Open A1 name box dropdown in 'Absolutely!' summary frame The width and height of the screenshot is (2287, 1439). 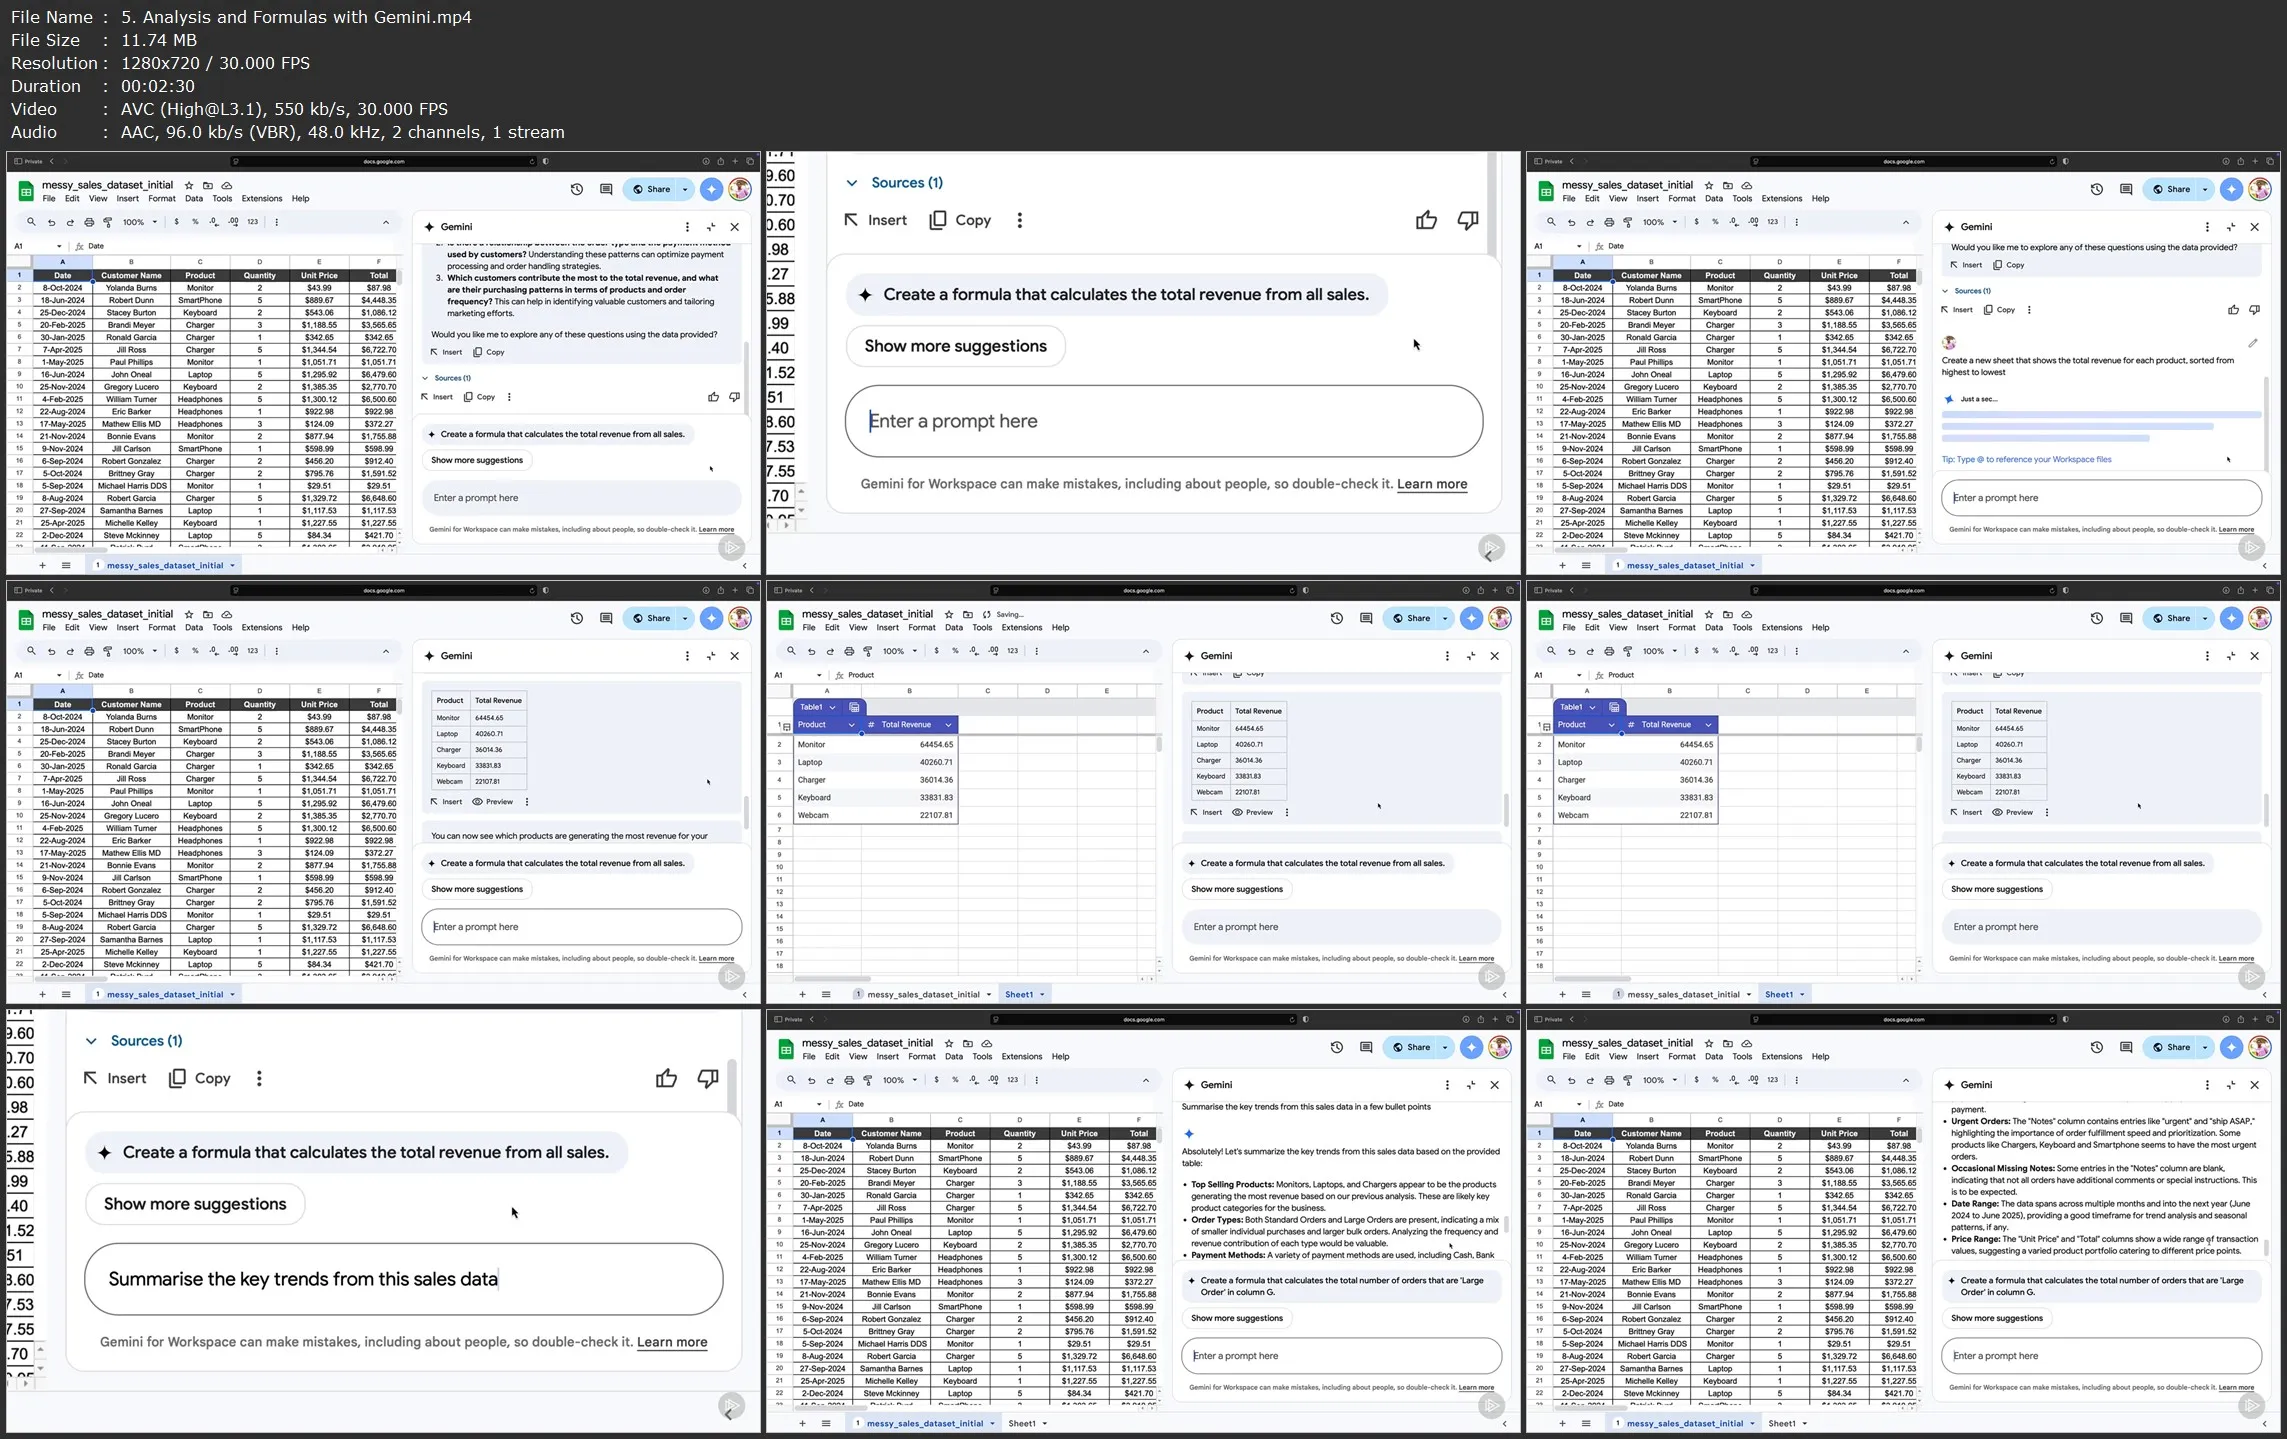(819, 1104)
